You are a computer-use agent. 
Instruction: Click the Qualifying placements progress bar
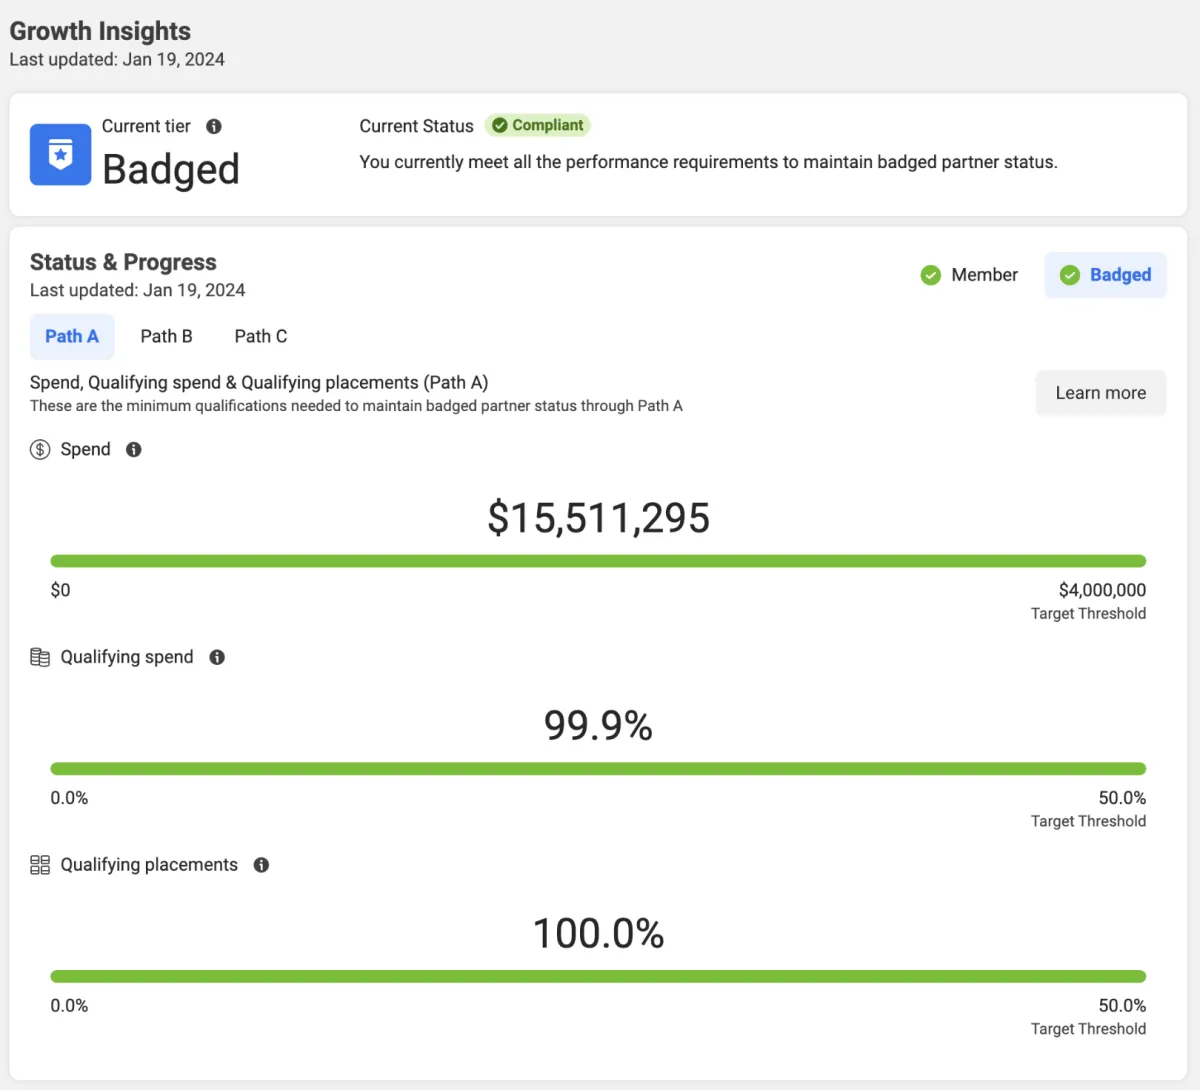[x=598, y=976]
